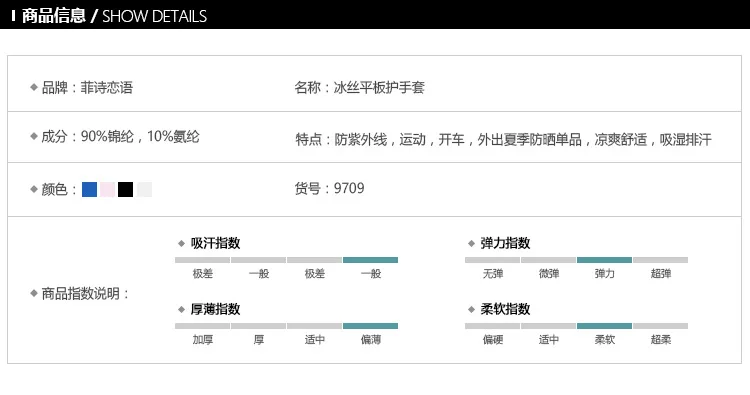Screen dimensions: 750x395
Task: Click the diamond bullet before 品牌
Action: click(33, 87)
